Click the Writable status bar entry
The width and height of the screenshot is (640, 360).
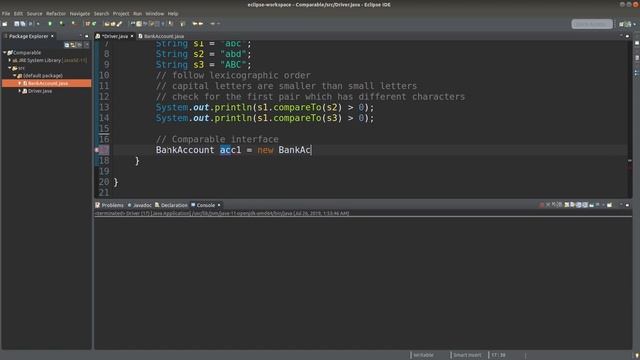tap(423, 355)
